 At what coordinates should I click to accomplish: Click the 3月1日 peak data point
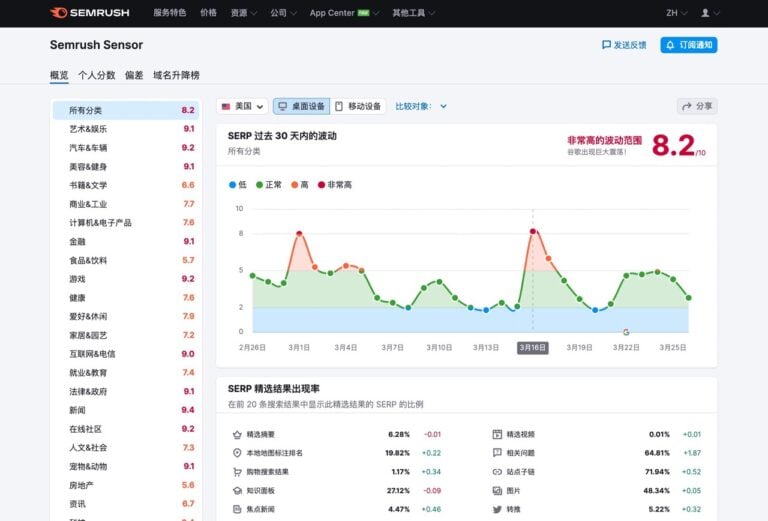tap(299, 234)
